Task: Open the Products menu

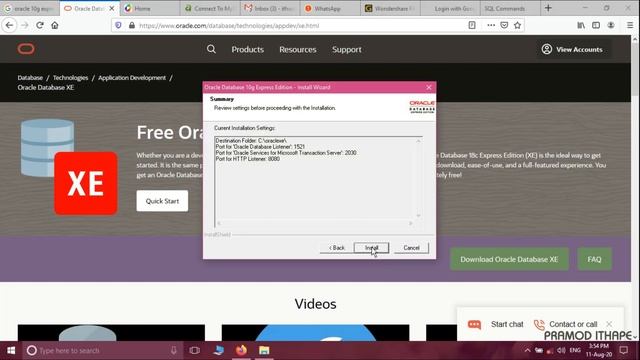Action: tap(248, 49)
